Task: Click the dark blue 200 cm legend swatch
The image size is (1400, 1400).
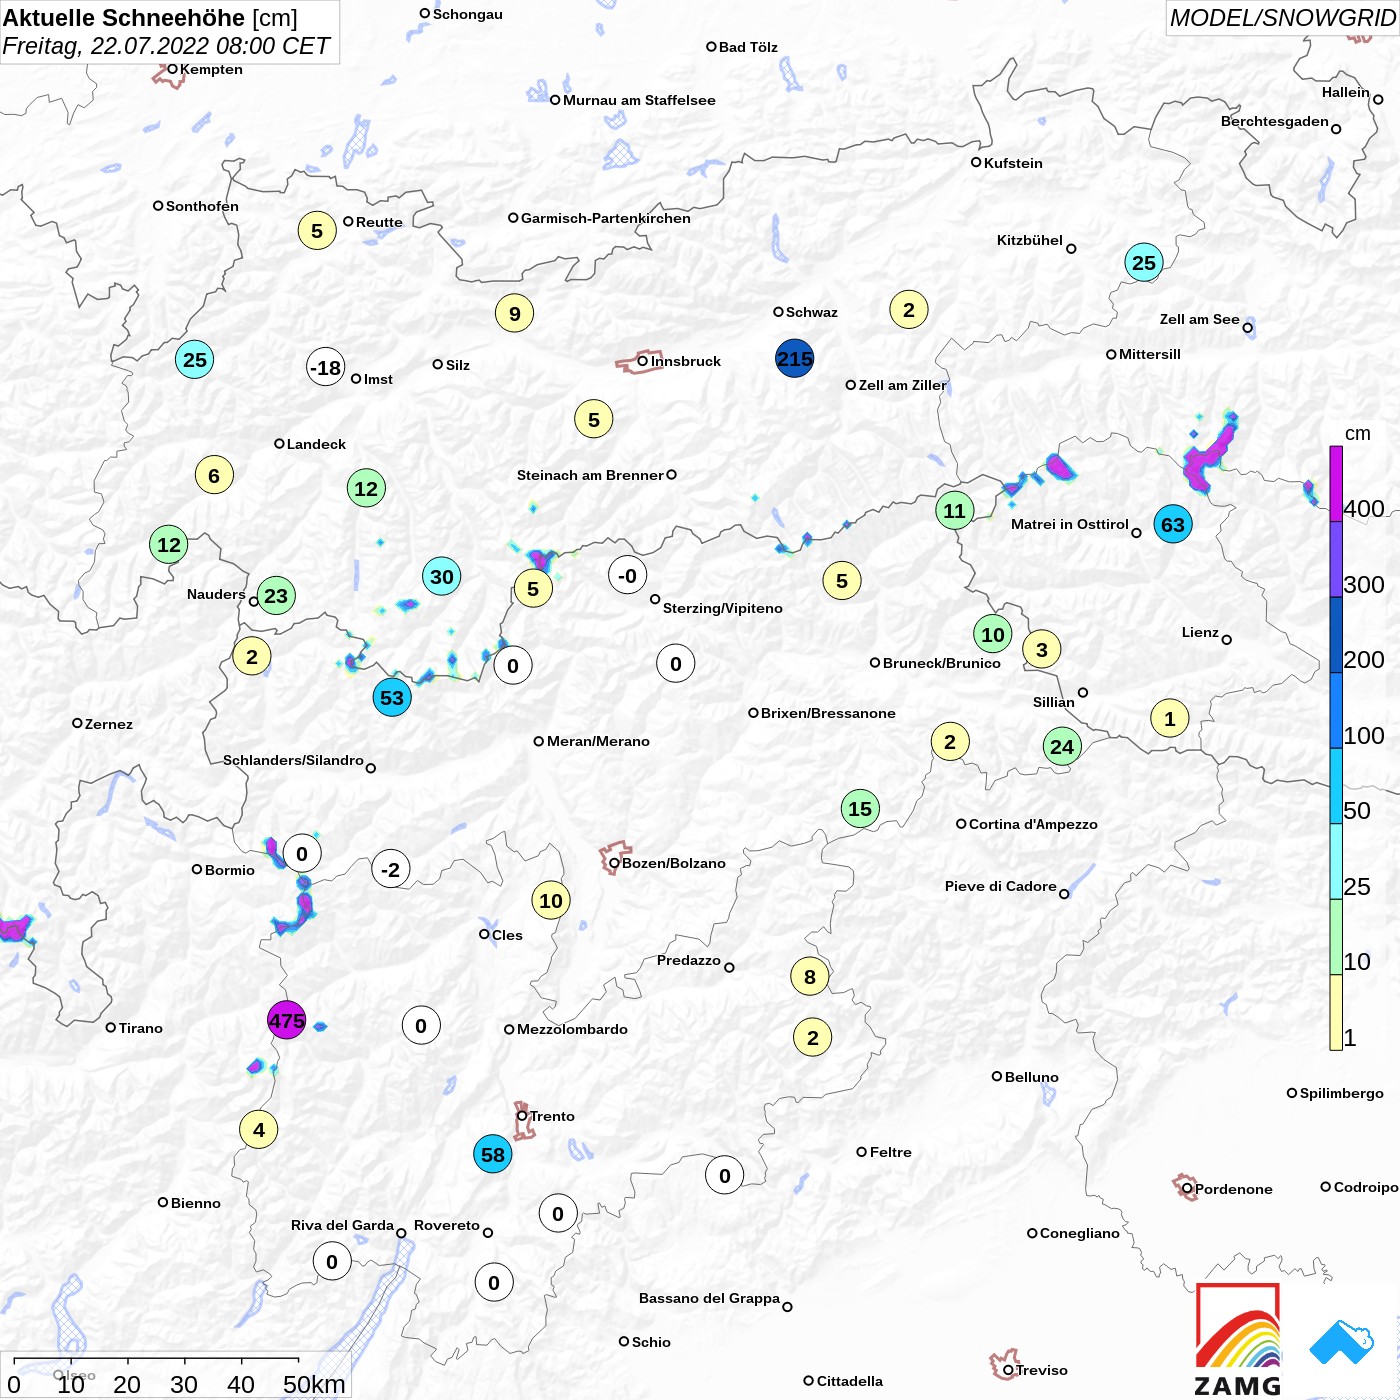Action: (1336, 634)
